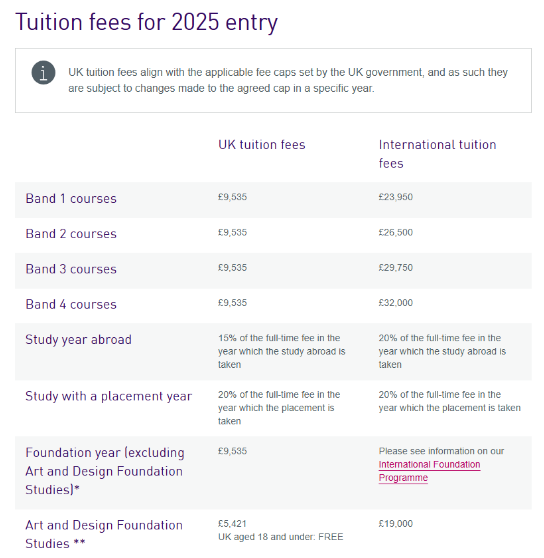The width and height of the screenshot is (544, 558).
Task: Click the info circle icon
Action: pyautogui.click(x=43, y=73)
